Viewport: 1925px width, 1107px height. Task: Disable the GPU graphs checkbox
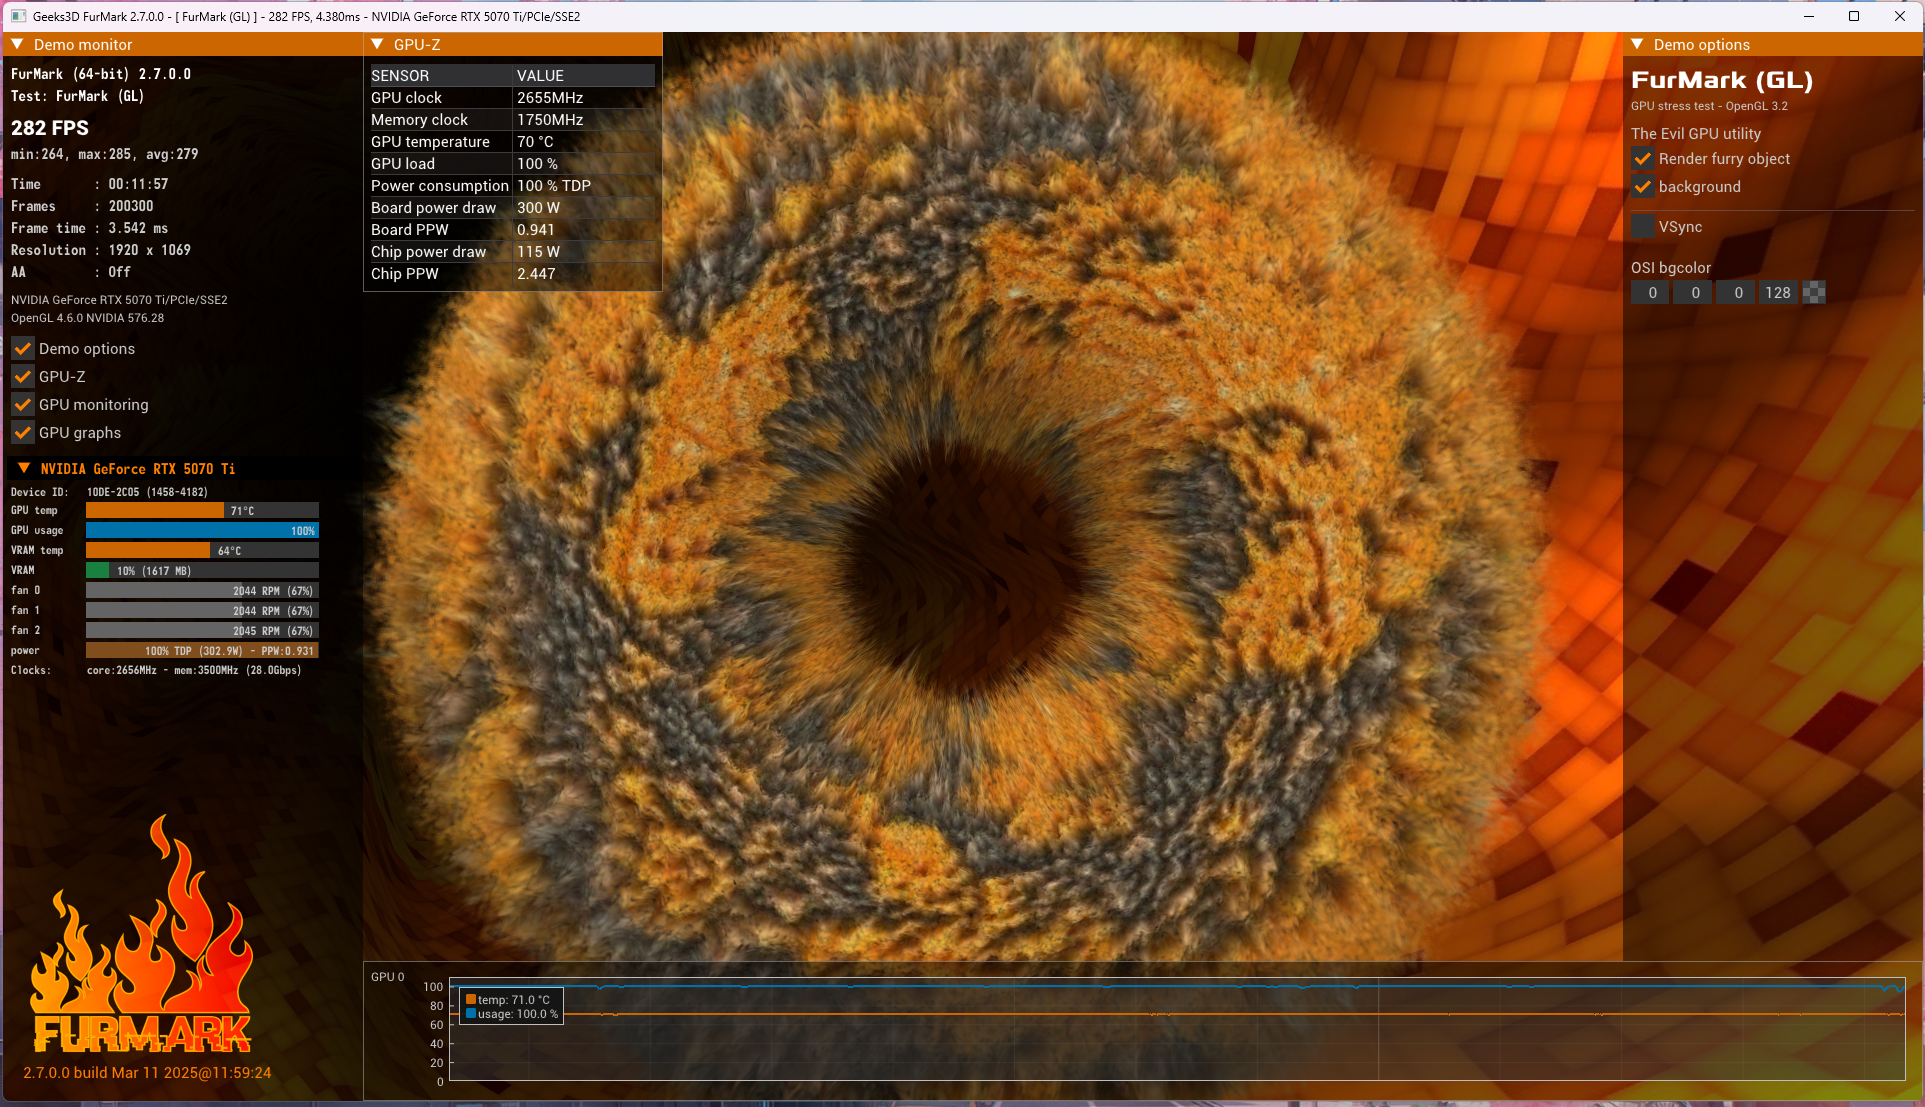pyautogui.click(x=23, y=432)
